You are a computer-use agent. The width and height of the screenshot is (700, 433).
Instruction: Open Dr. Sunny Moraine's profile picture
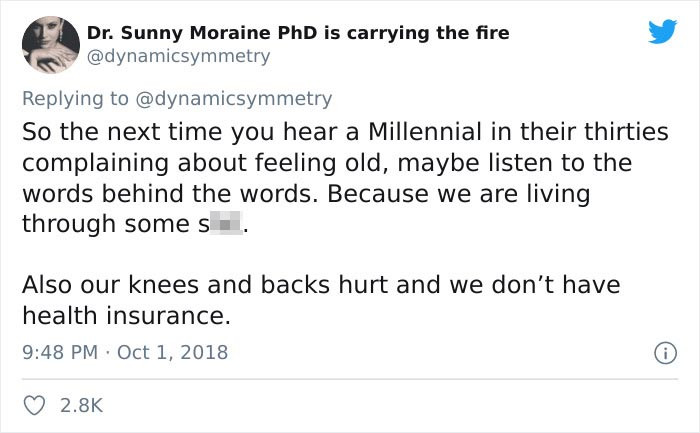coord(51,44)
